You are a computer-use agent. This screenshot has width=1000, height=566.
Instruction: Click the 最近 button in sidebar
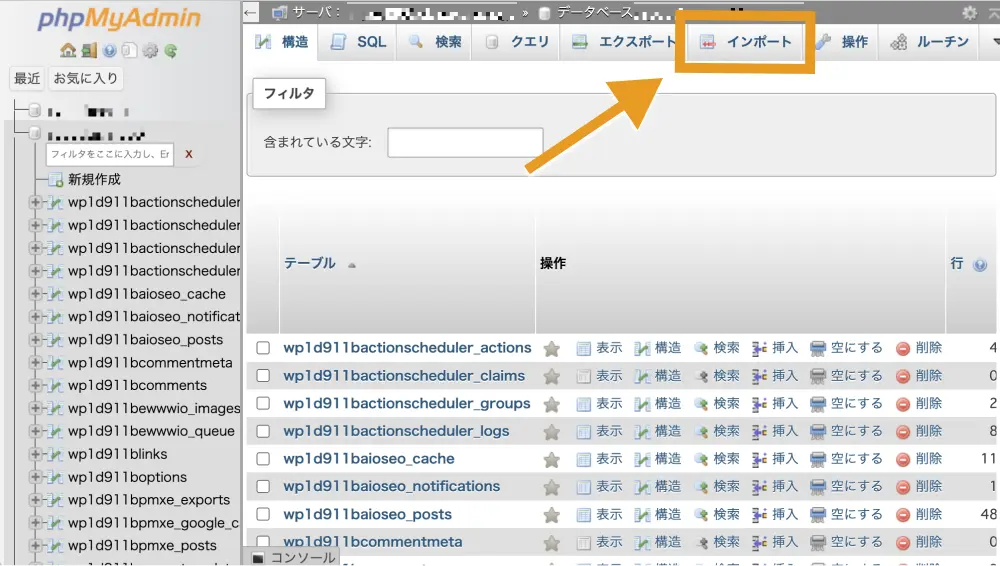tap(27, 78)
